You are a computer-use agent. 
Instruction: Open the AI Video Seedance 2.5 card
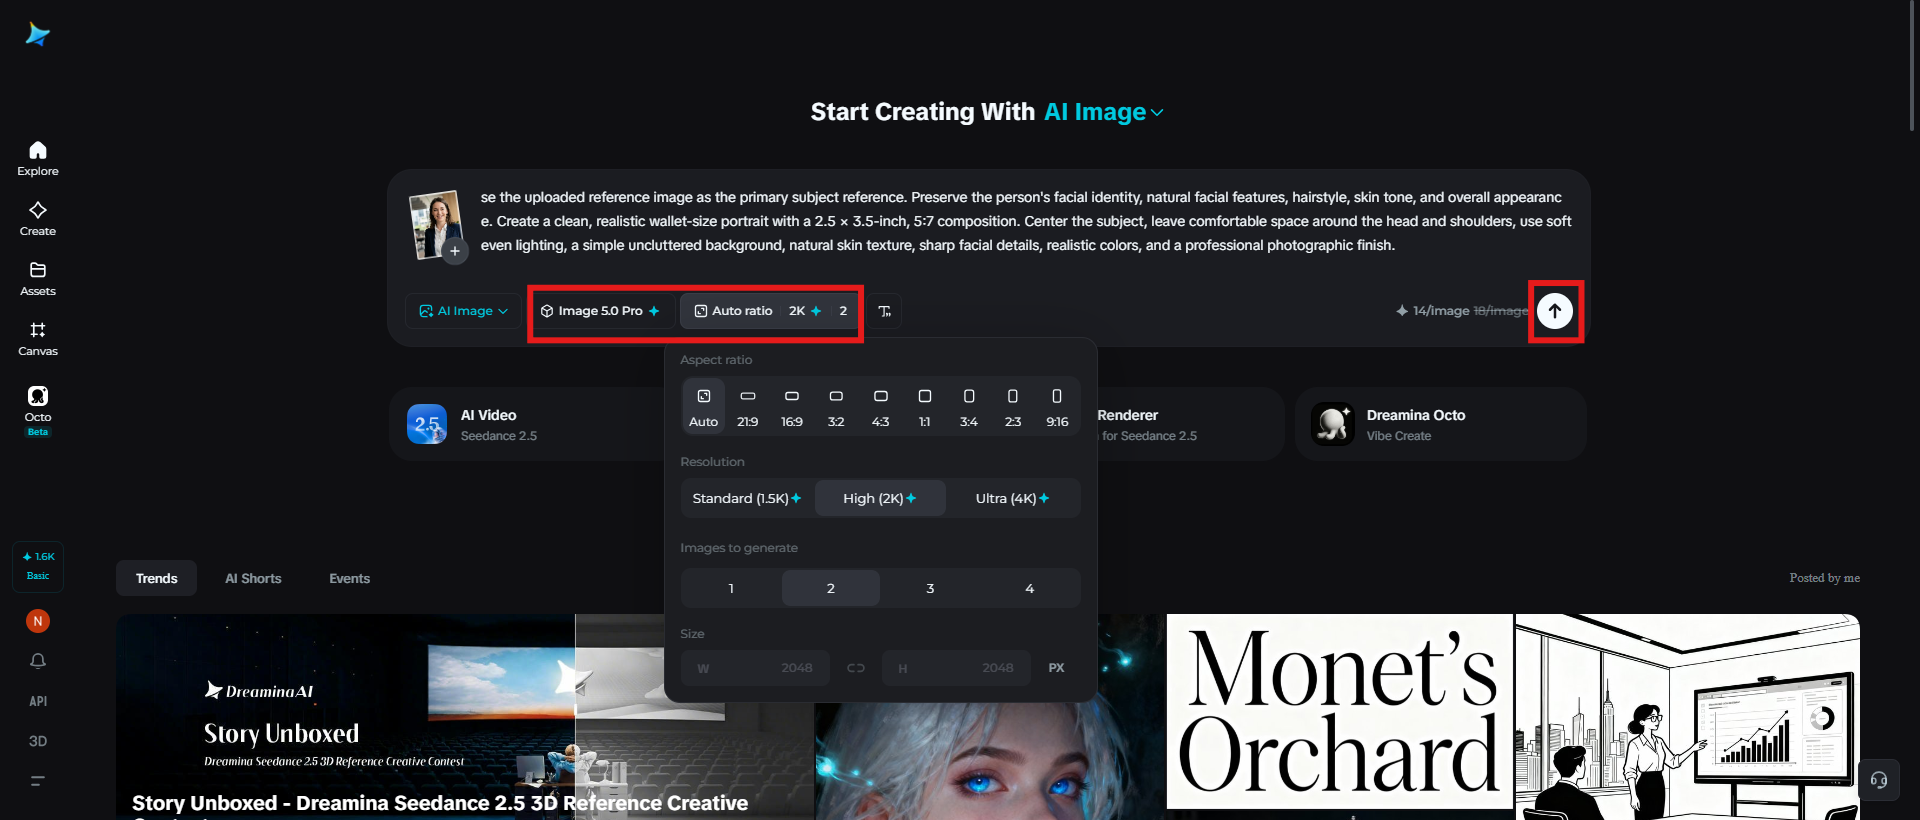point(528,424)
